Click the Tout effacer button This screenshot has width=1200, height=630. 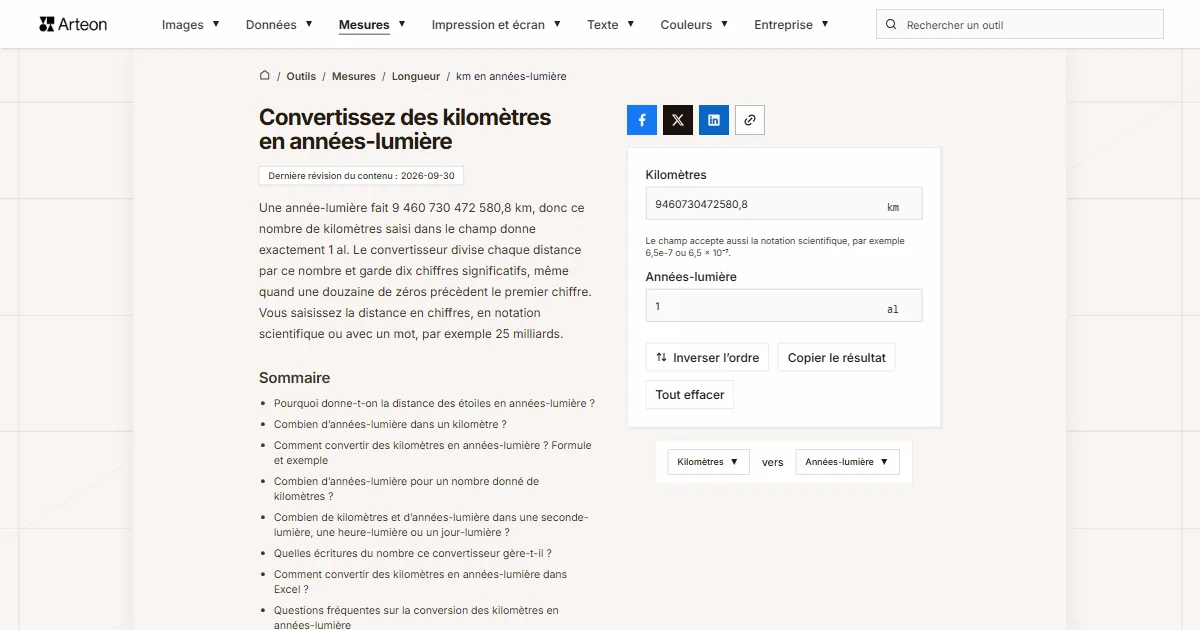point(690,395)
